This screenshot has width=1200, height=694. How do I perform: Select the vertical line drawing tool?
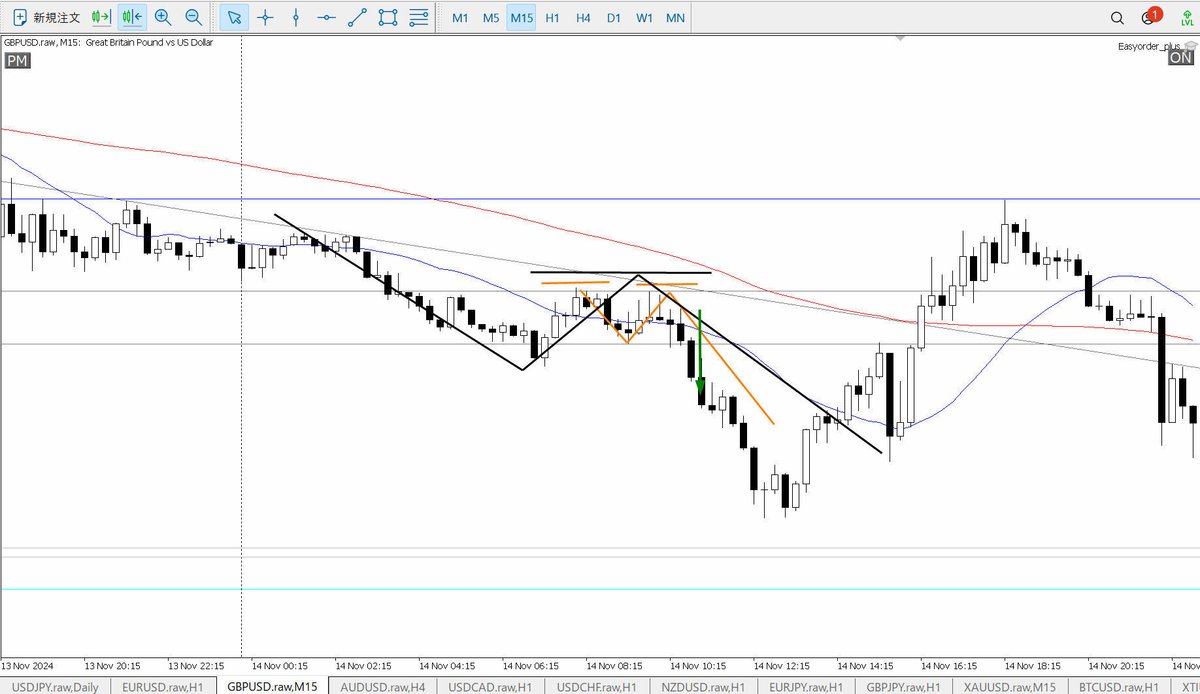[296, 17]
